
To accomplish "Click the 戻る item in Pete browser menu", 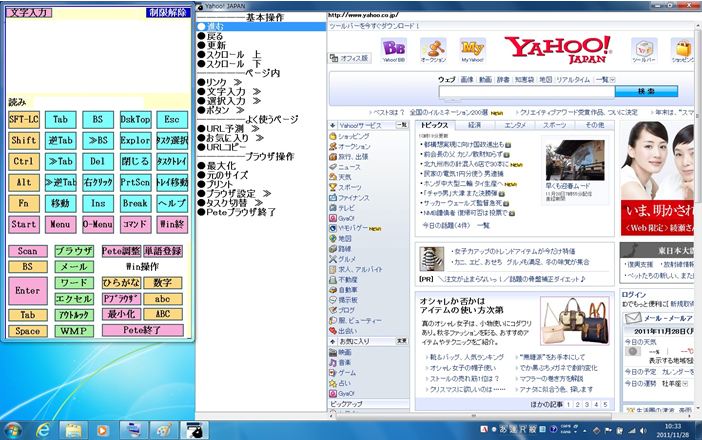I will 215,36.
